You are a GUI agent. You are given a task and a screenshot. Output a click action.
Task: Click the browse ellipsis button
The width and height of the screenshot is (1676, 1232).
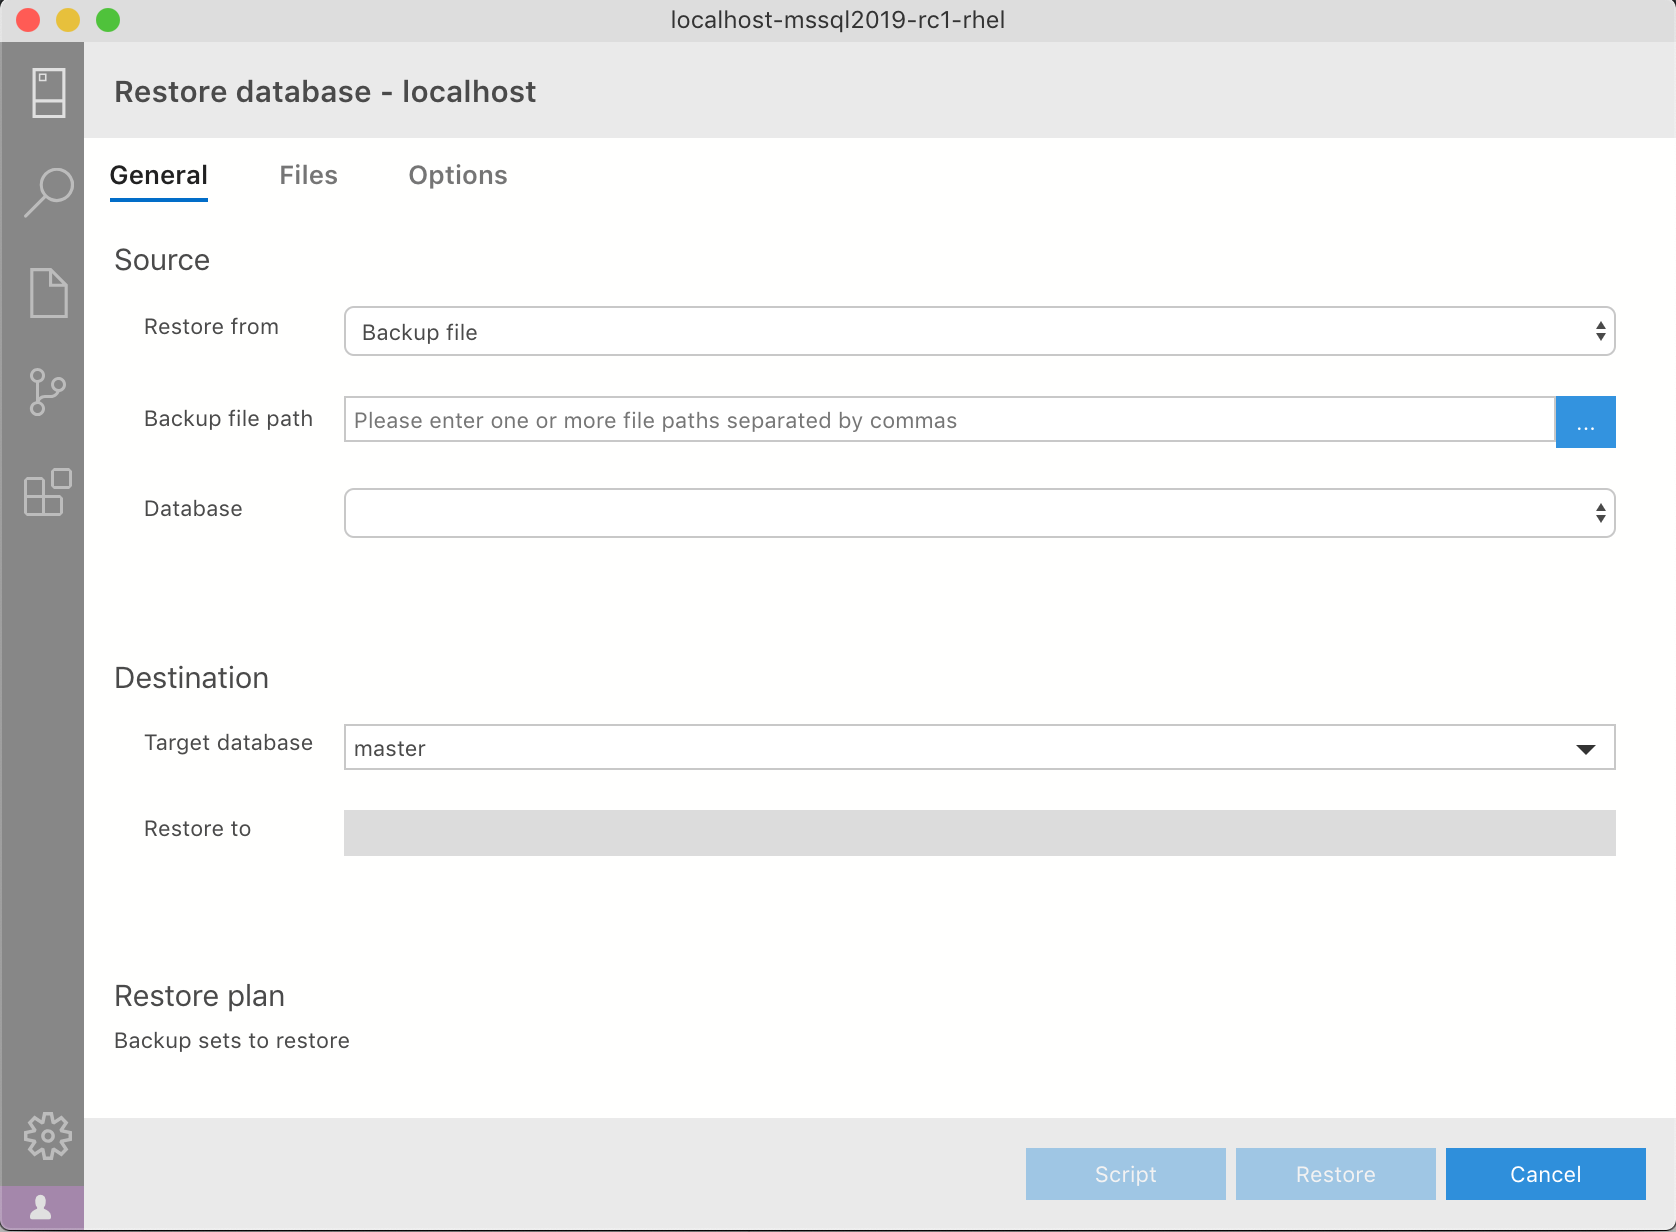1585,422
